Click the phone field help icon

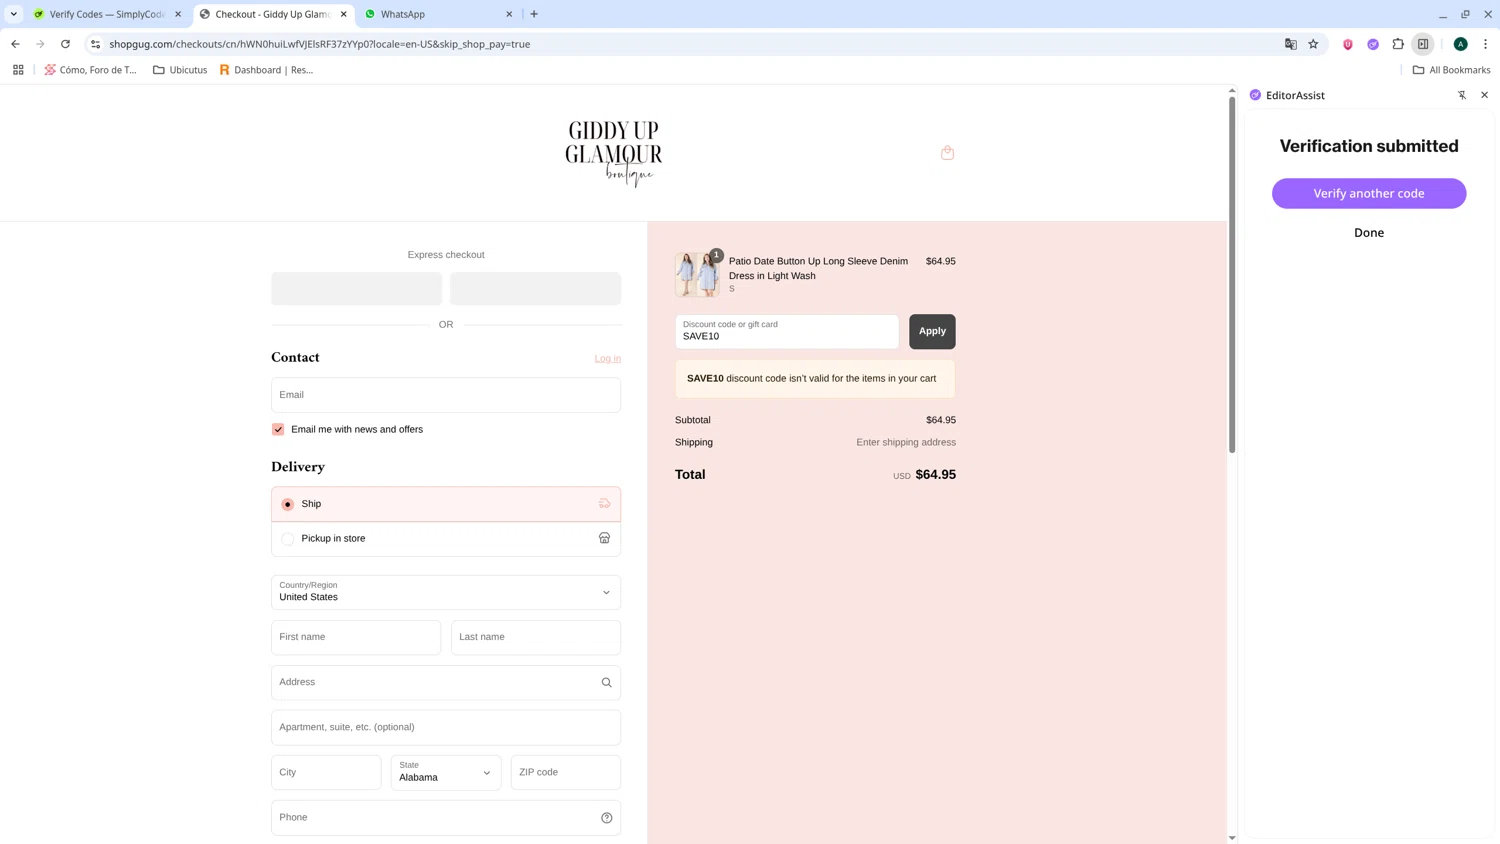pos(606,818)
